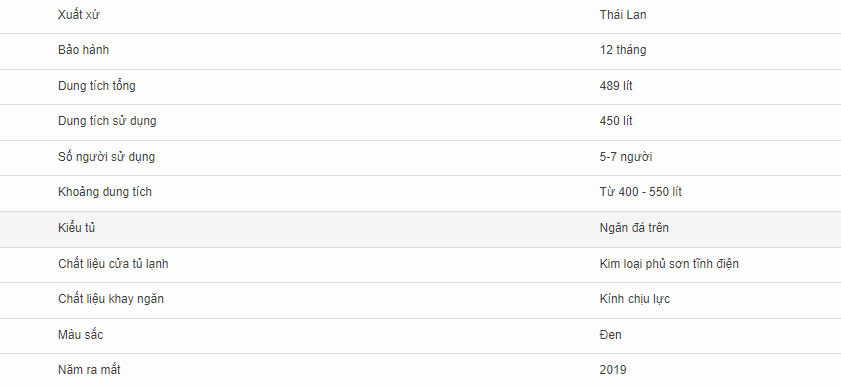Click the 'Từ 400 - 550 lít' value
The width and height of the screenshot is (841, 388).
640,192
